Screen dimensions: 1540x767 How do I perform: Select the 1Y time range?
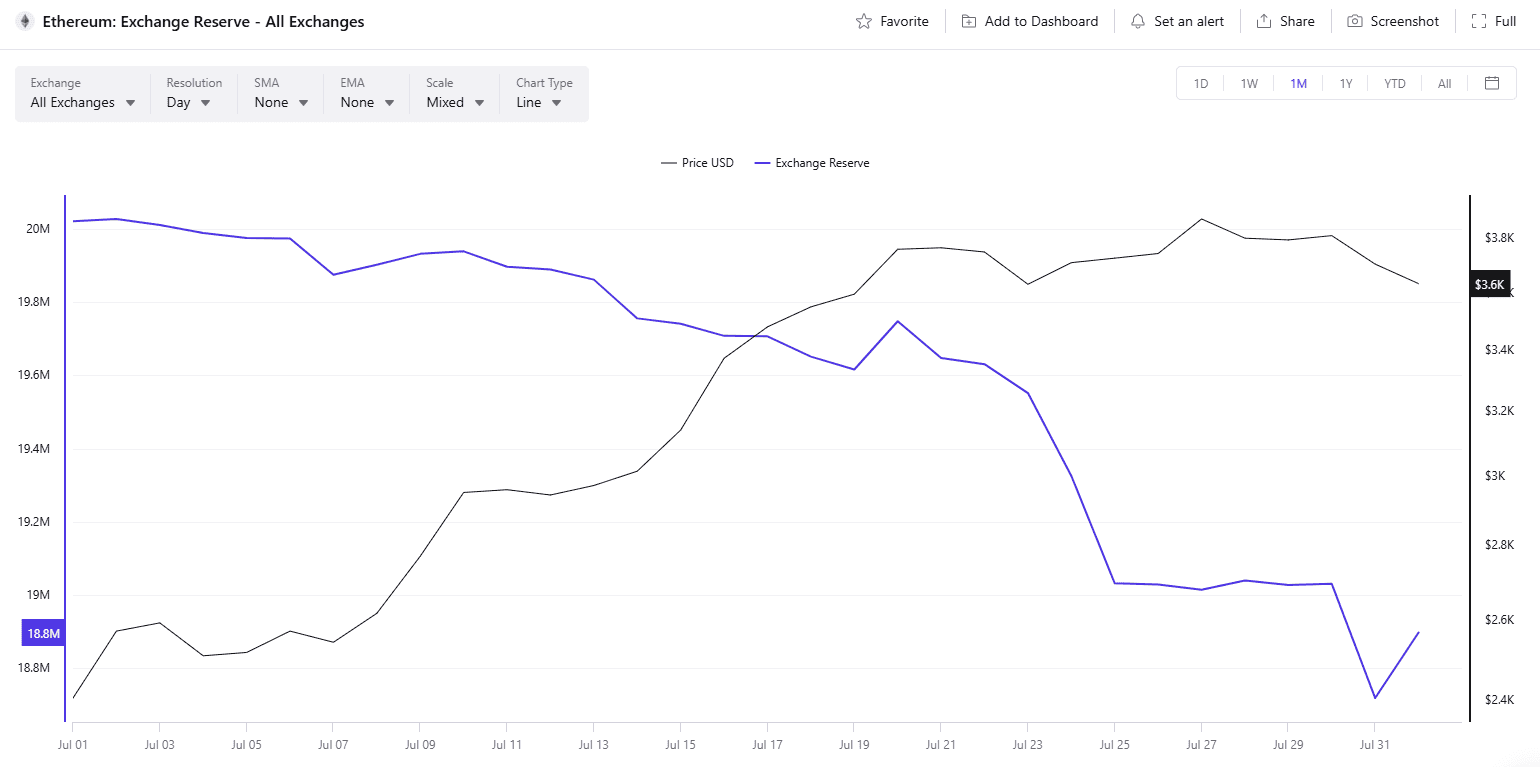[1346, 84]
